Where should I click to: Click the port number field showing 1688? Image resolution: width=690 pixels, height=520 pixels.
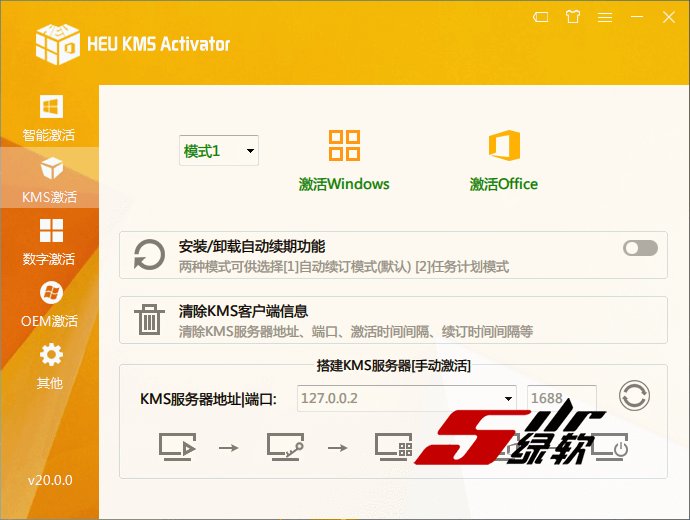tap(561, 398)
